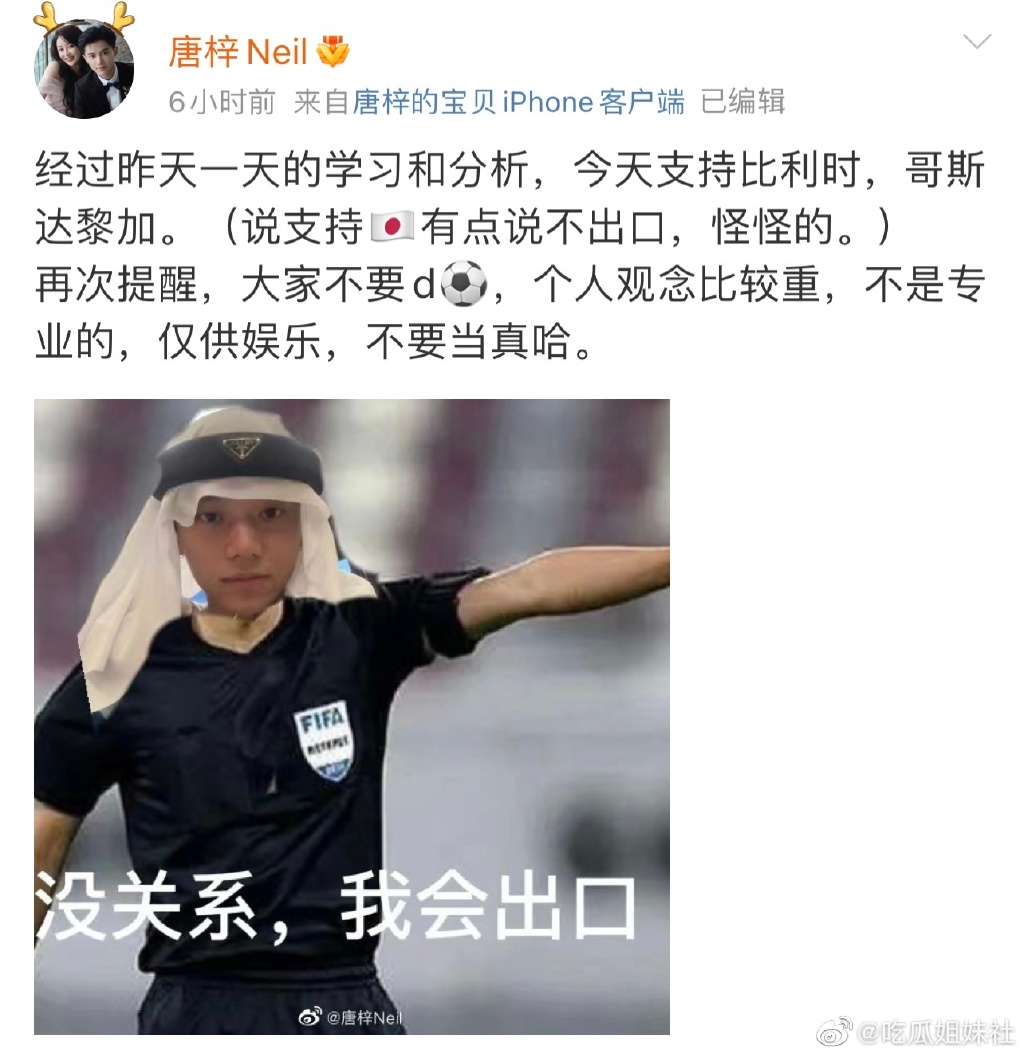Click the line 再次提醒 in the post
Screen dimensions: 1024x1057
coord(510,284)
